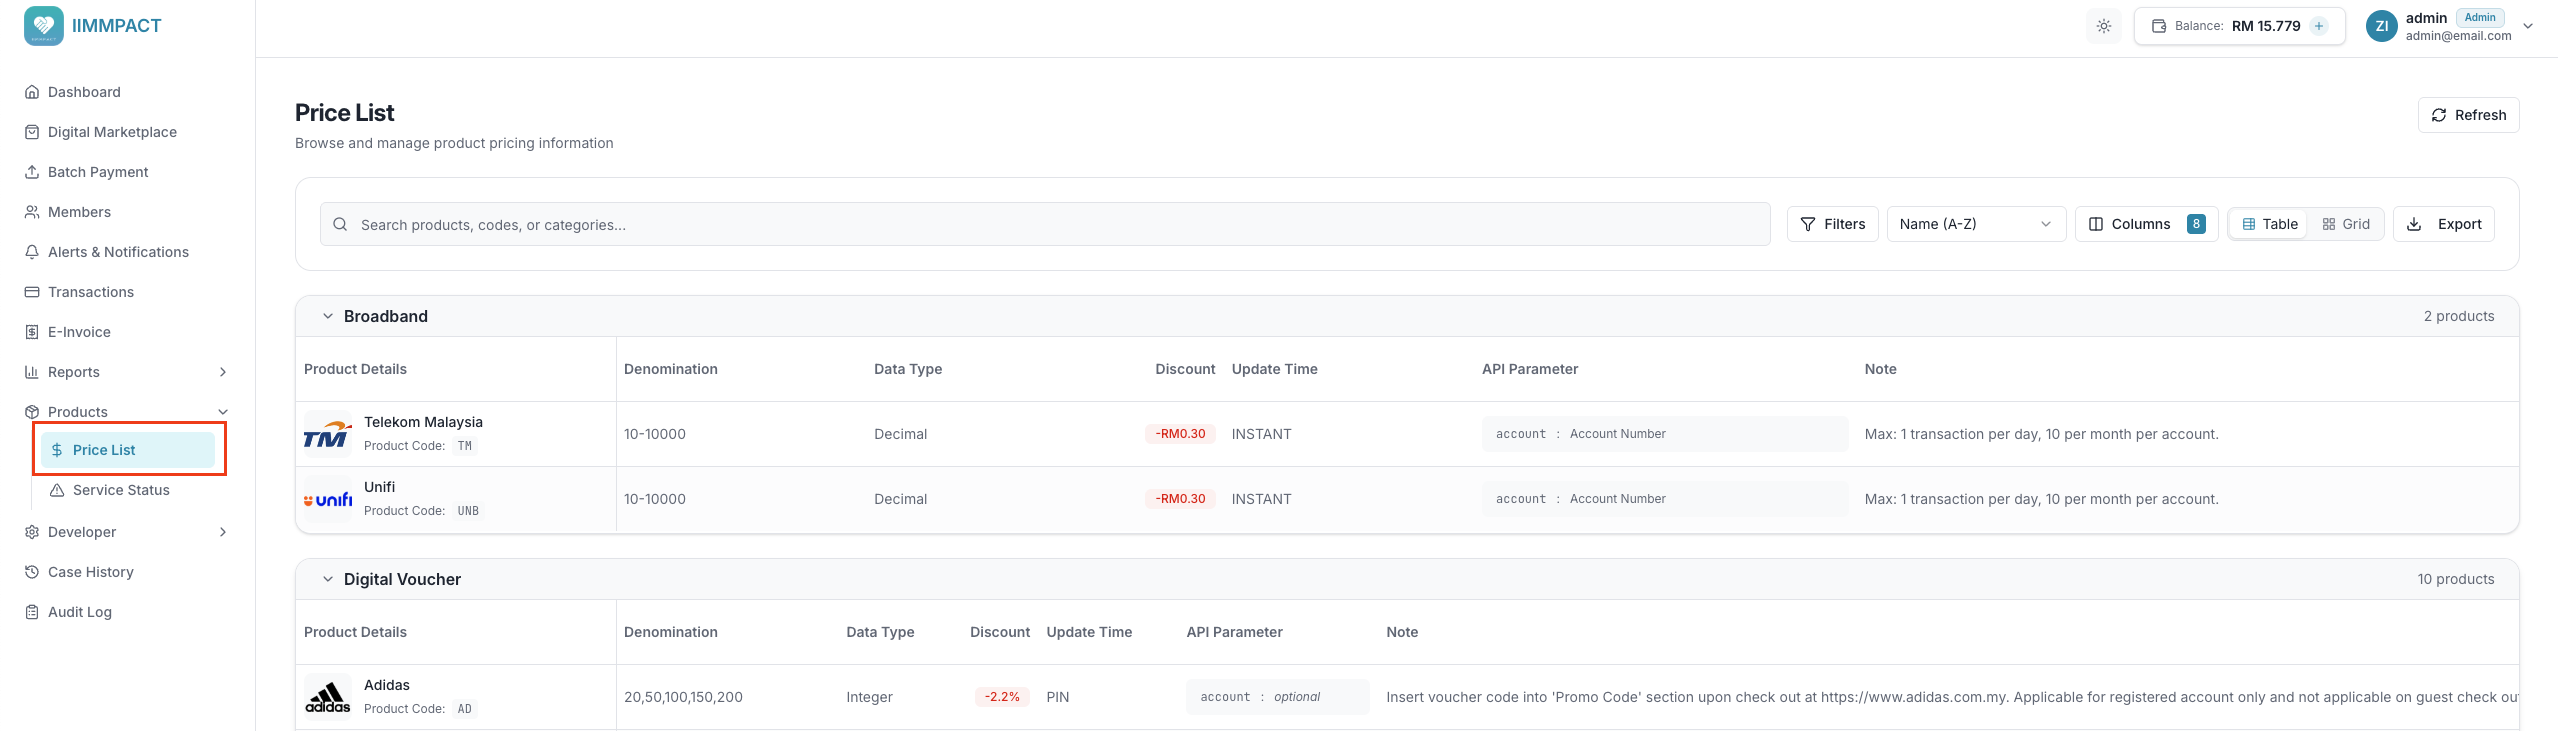Click the Adidas product name

click(x=387, y=685)
